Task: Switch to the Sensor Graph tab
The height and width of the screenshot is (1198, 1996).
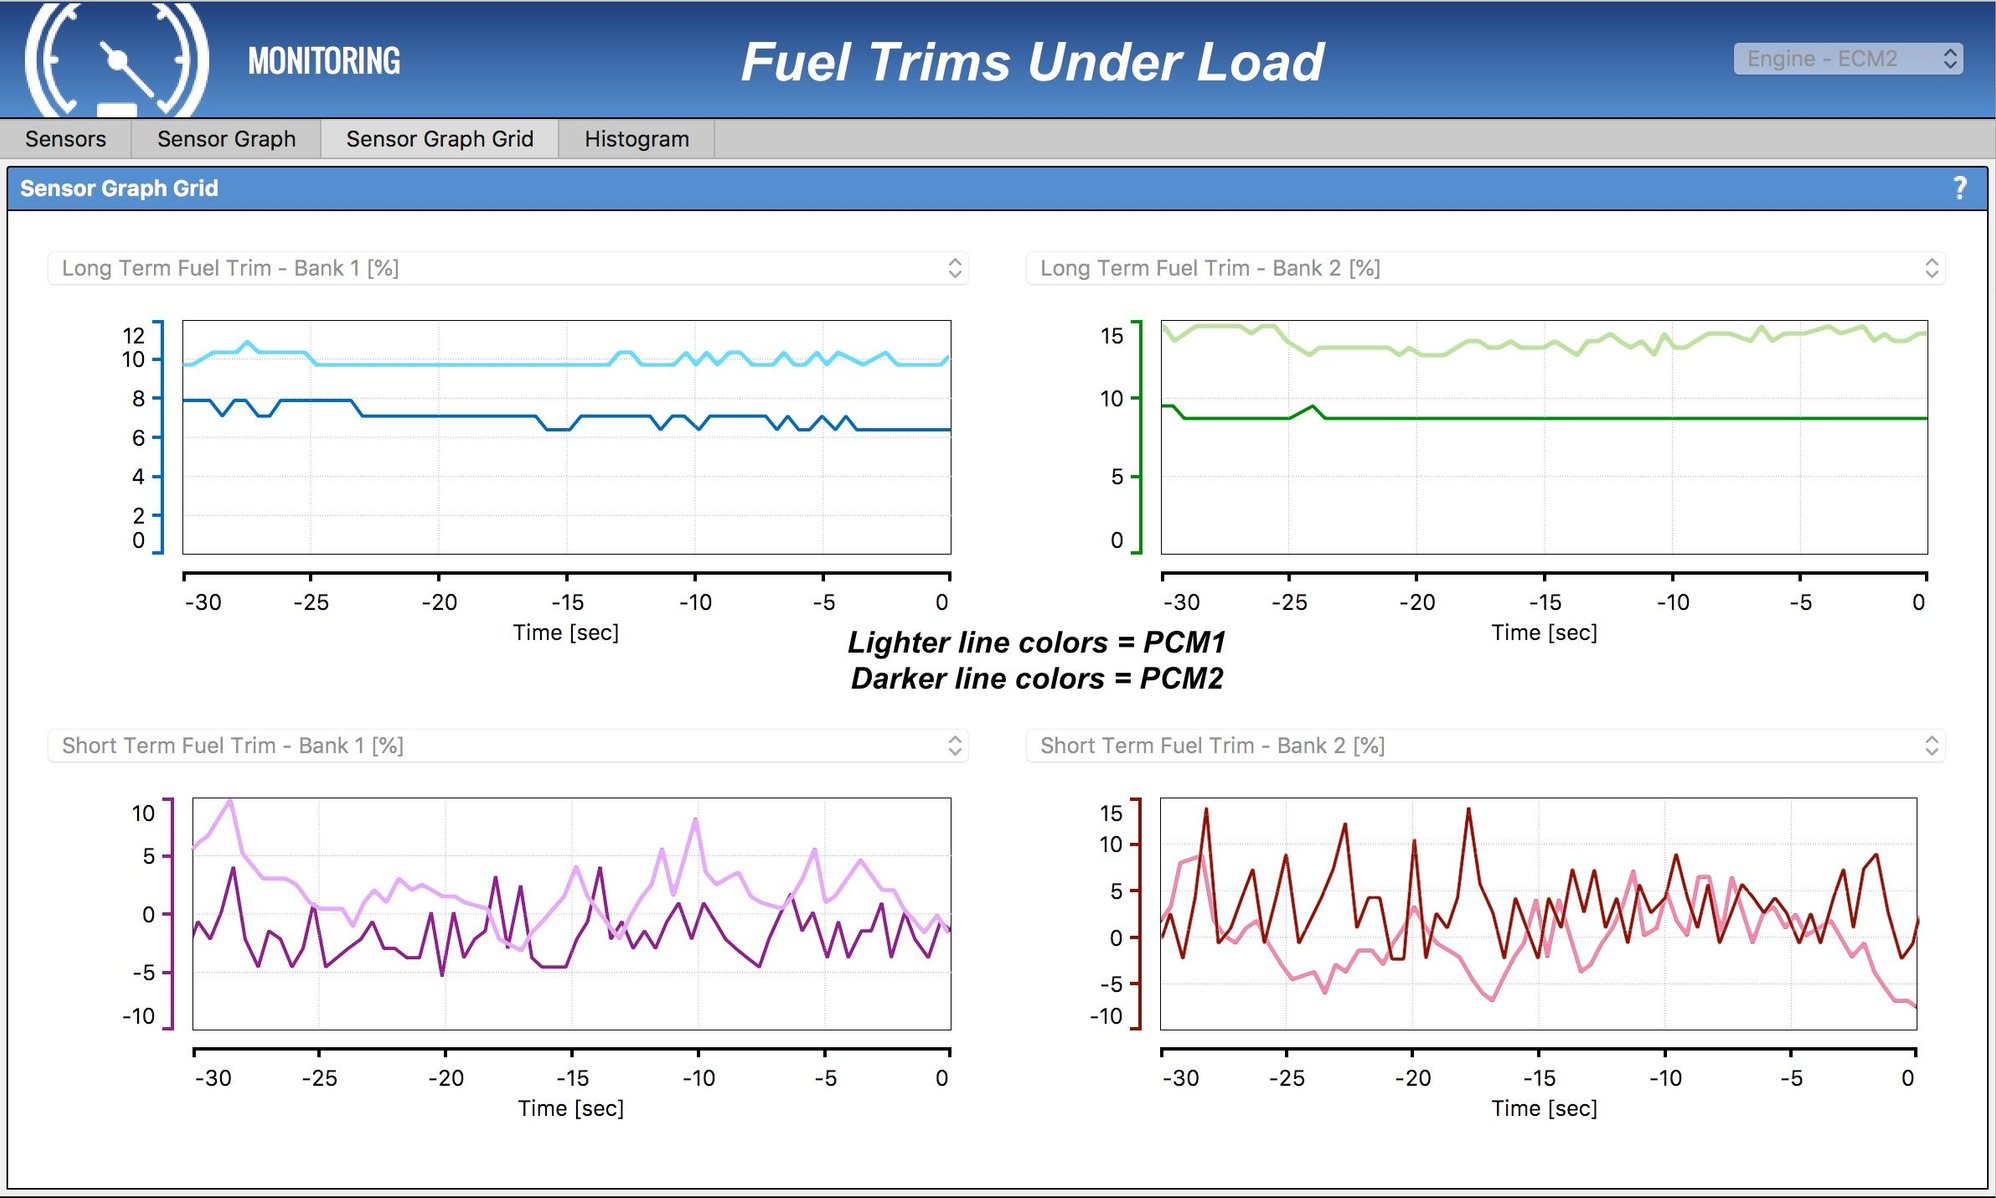Action: tap(226, 139)
